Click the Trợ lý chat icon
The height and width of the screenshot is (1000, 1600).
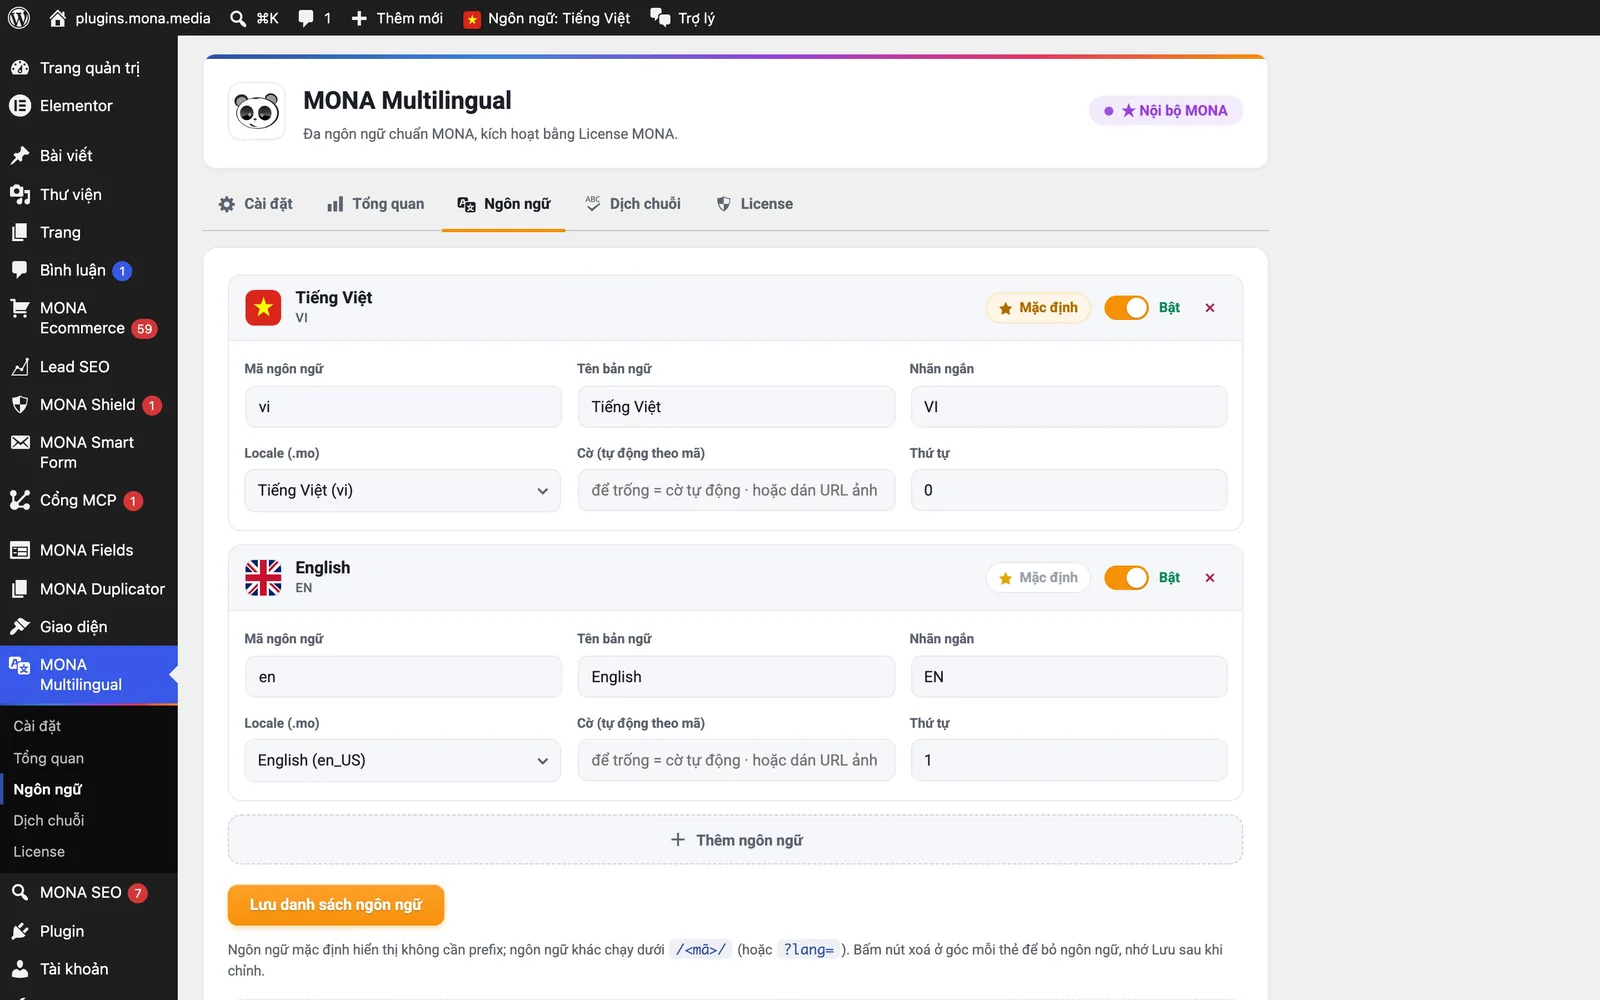coord(660,18)
